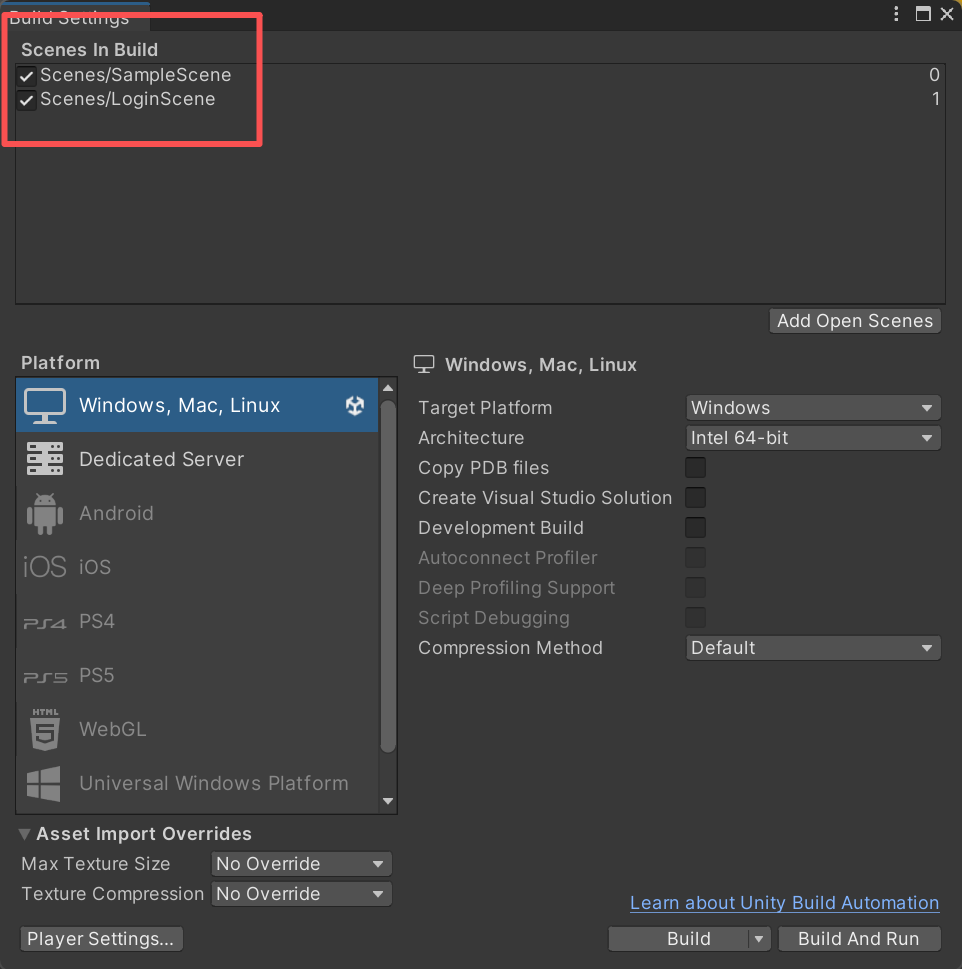Open the window kebab options menu

pos(896,14)
